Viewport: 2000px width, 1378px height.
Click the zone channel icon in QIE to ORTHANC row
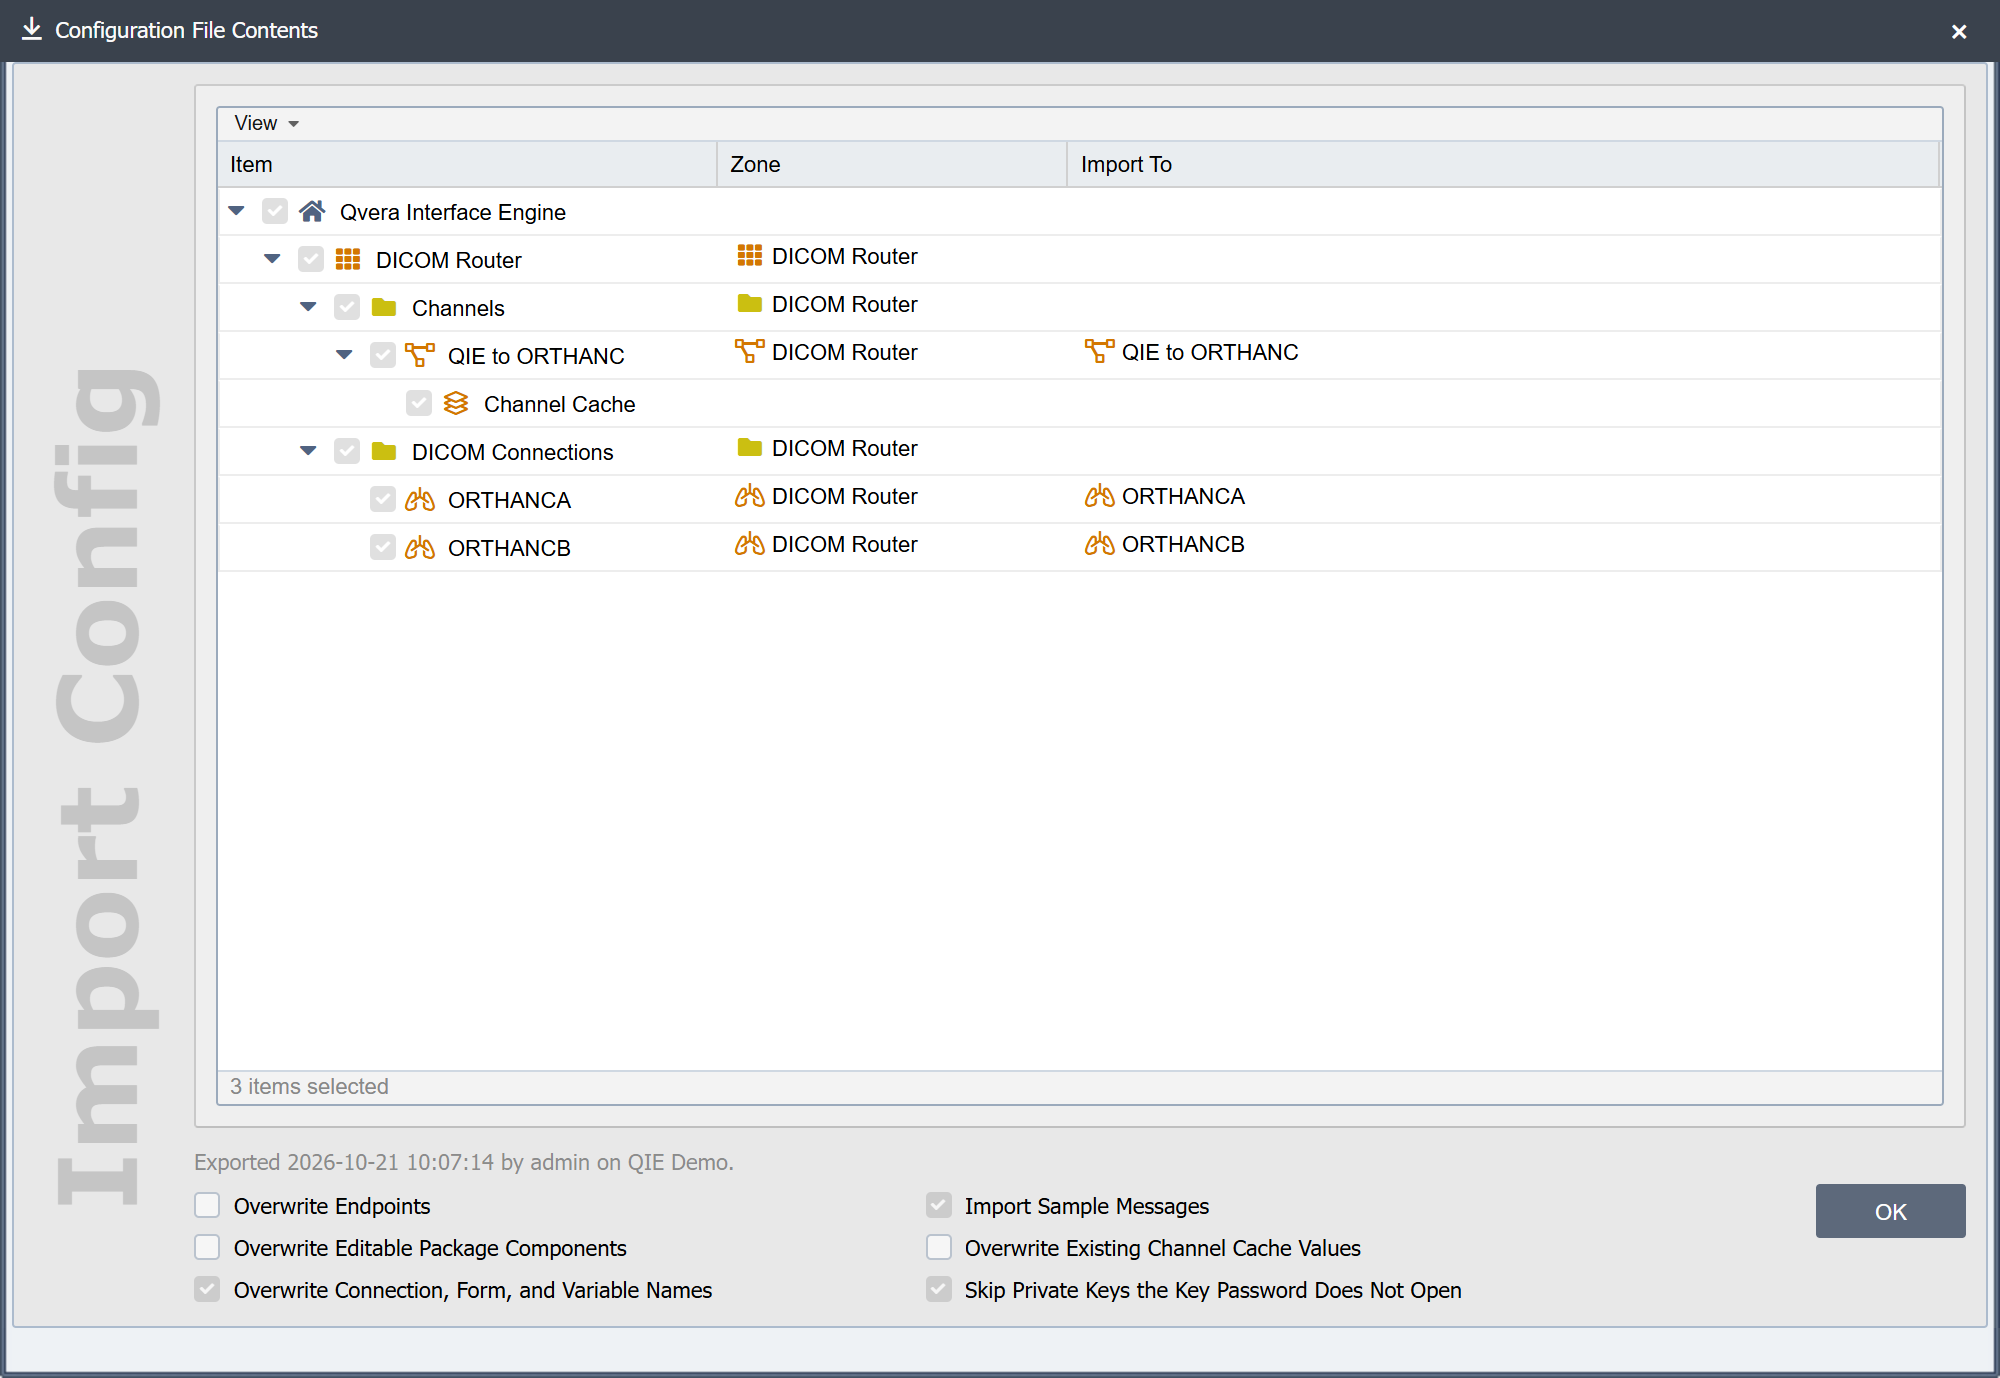(750, 351)
